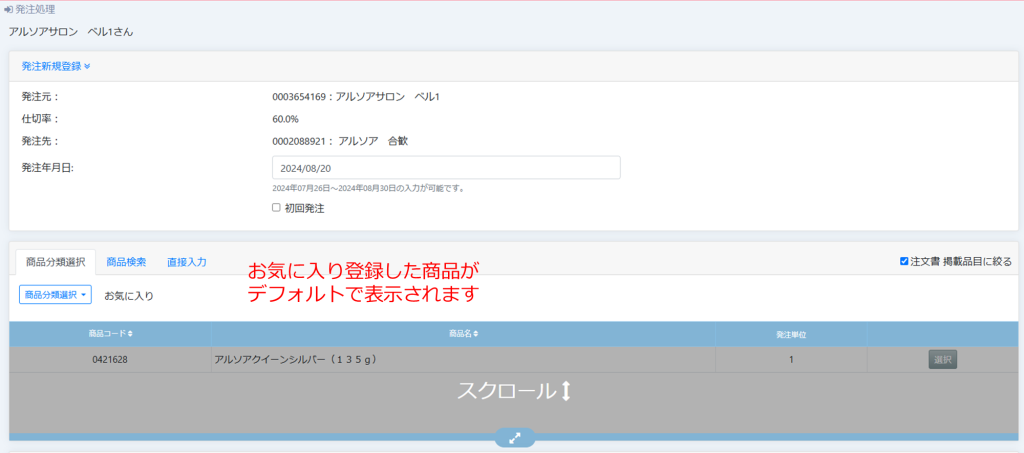
Task: Open the 商品分類選択 dropdown button
Action: point(55,295)
